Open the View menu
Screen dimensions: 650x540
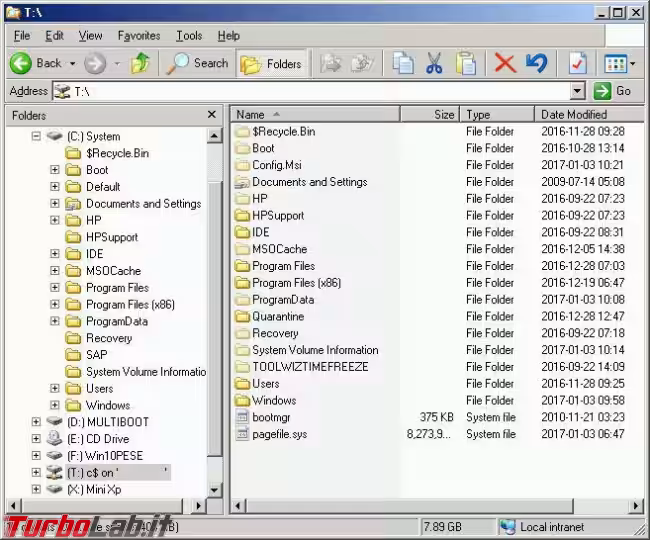point(90,36)
